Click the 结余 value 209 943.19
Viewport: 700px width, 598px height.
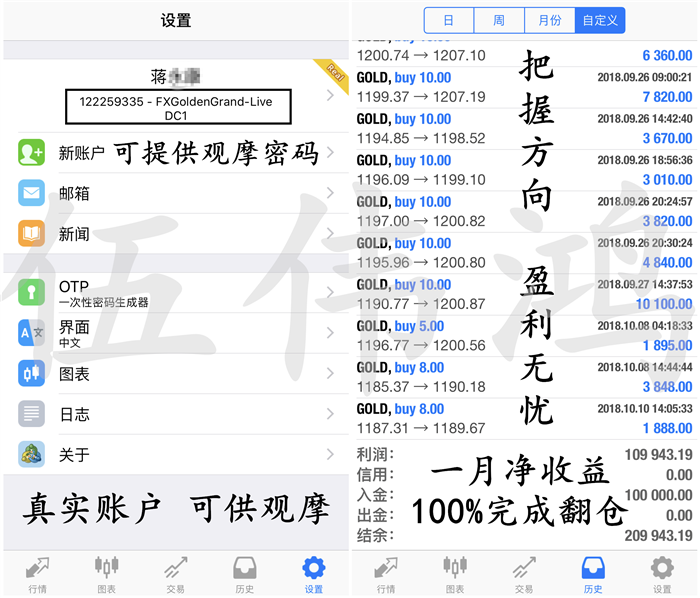coord(658,536)
